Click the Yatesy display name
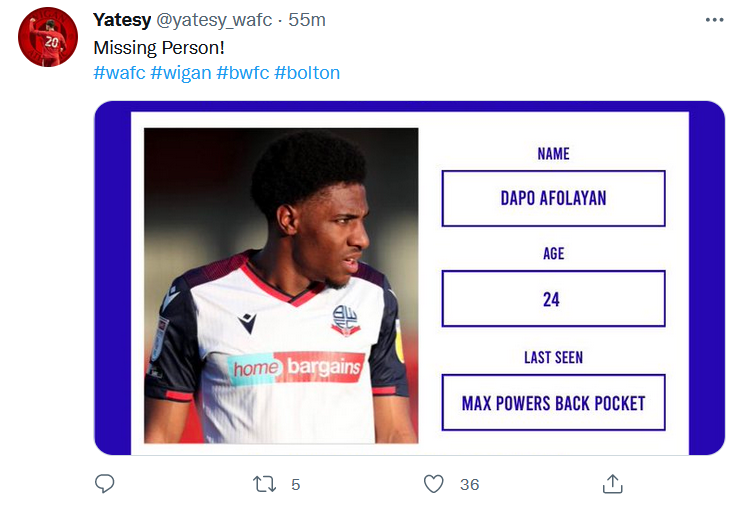 (122, 20)
